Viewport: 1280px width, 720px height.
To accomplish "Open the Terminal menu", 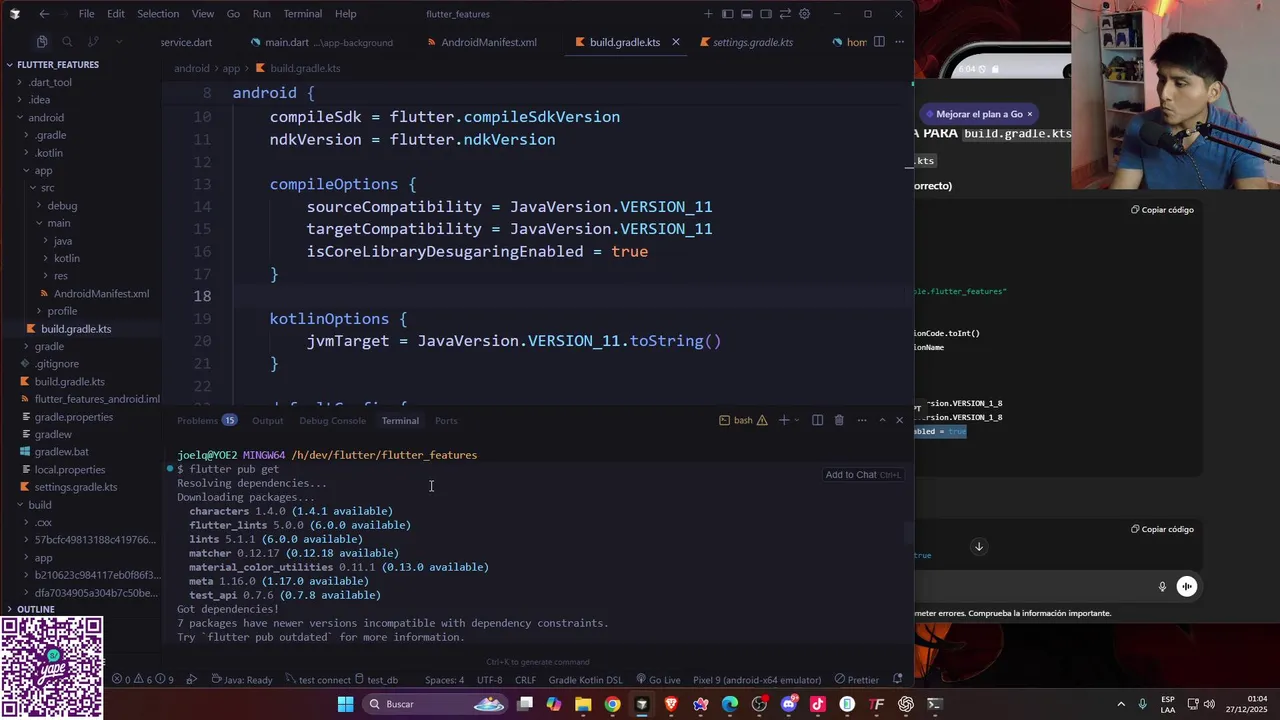I will point(302,14).
